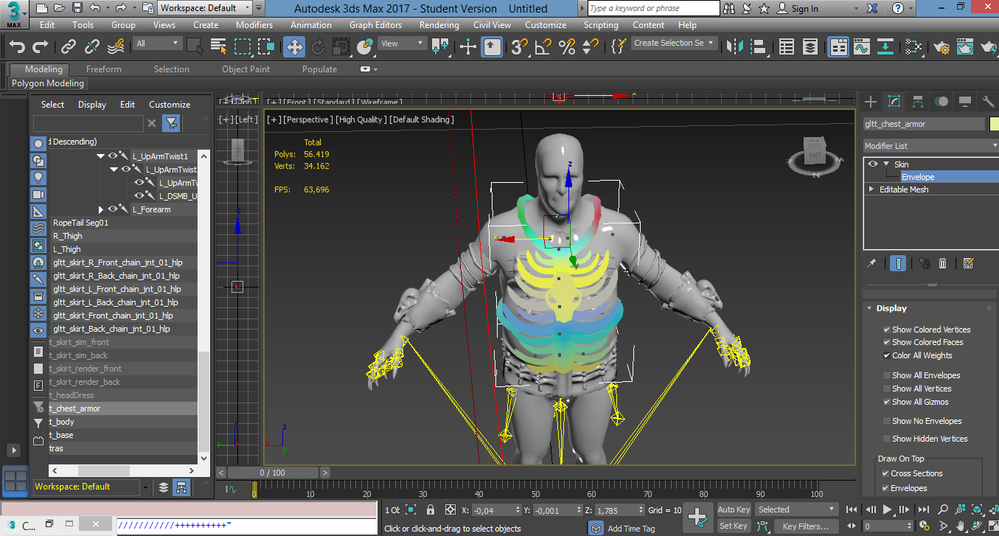Image resolution: width=999 pixels, height=536 pixels.
Task: Click the Select and Link chain icon
Action: tap(68, 47)
